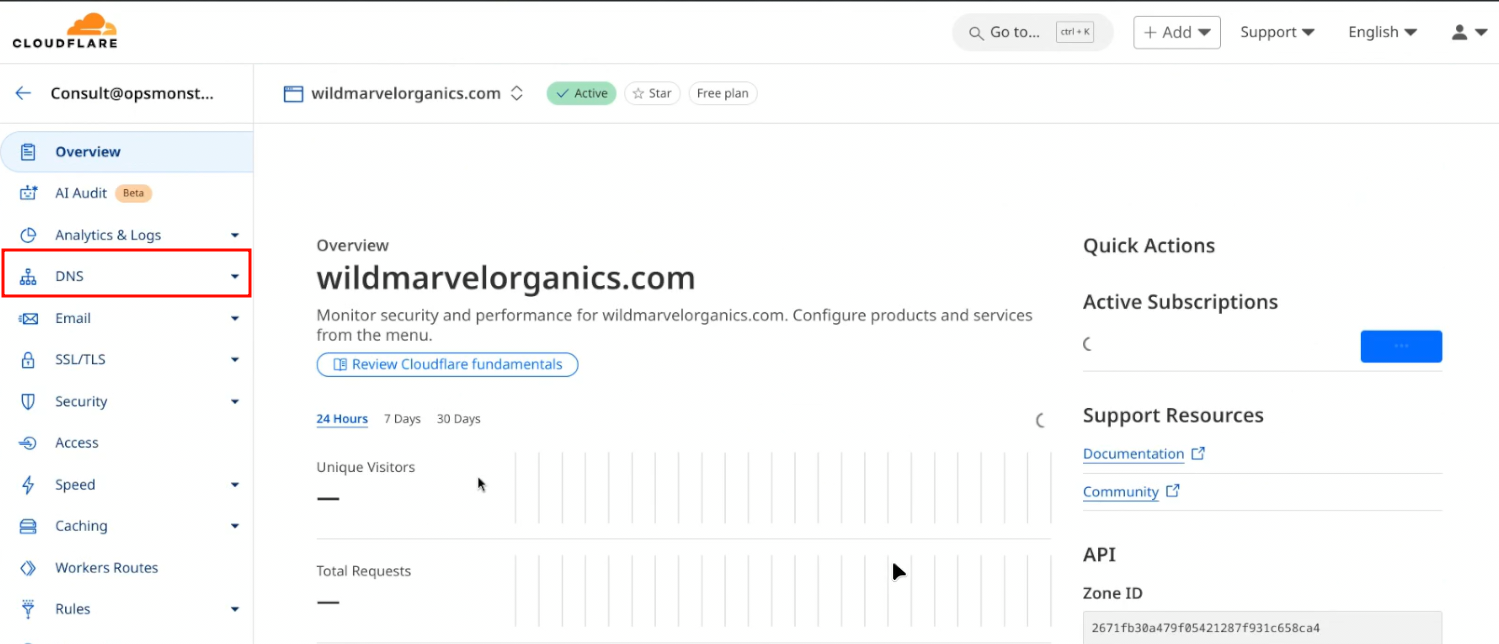The image size is (1499, 644).
Task: Select the 30 Days tab
Action: click(x=458, y=419)
